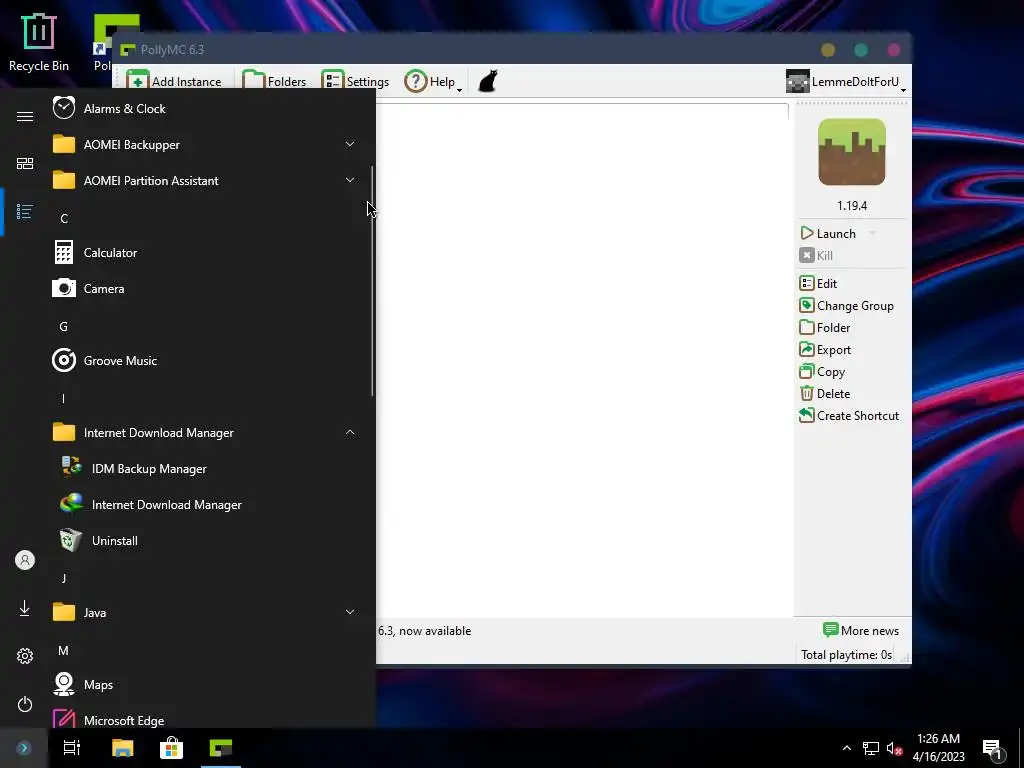Delete the instance

825,393
